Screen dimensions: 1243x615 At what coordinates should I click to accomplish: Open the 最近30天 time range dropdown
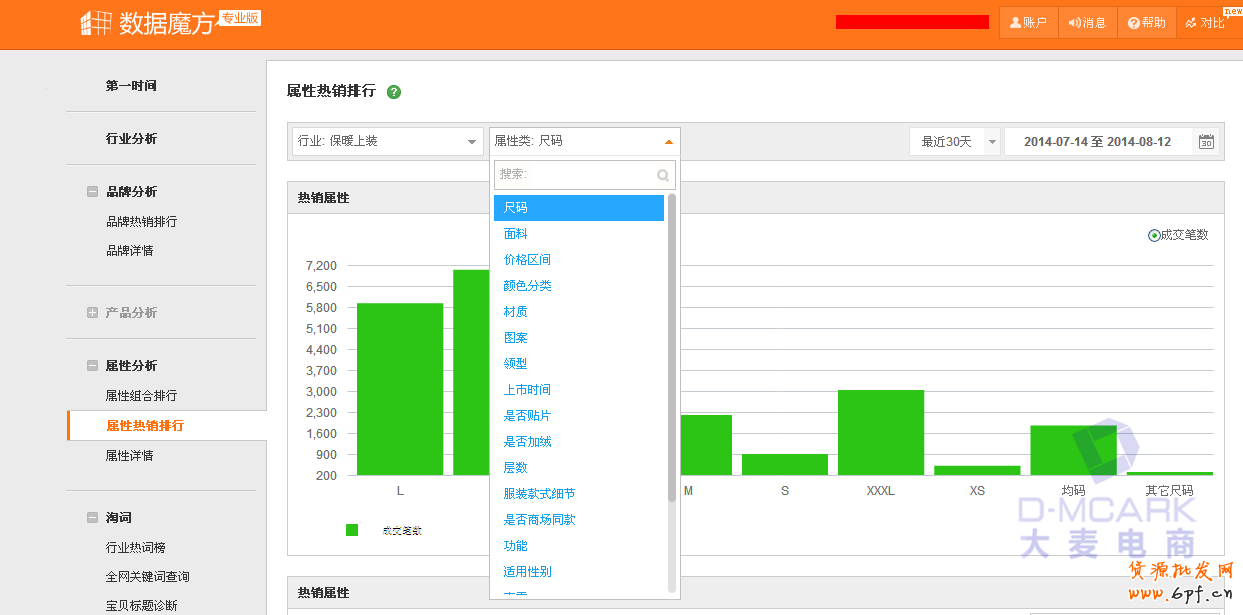tap(954, 142)
